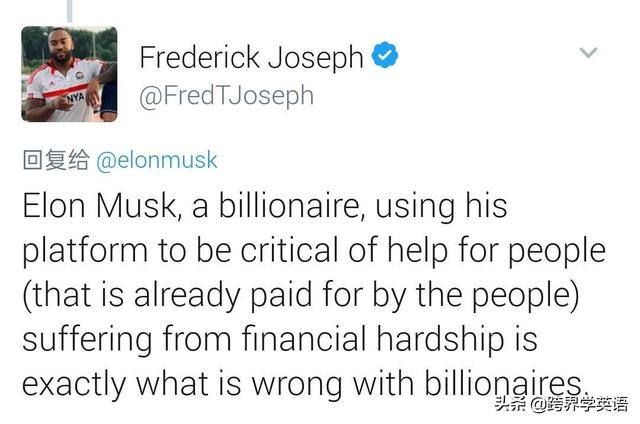Click 'using his' ending the first line

(441, 206)
